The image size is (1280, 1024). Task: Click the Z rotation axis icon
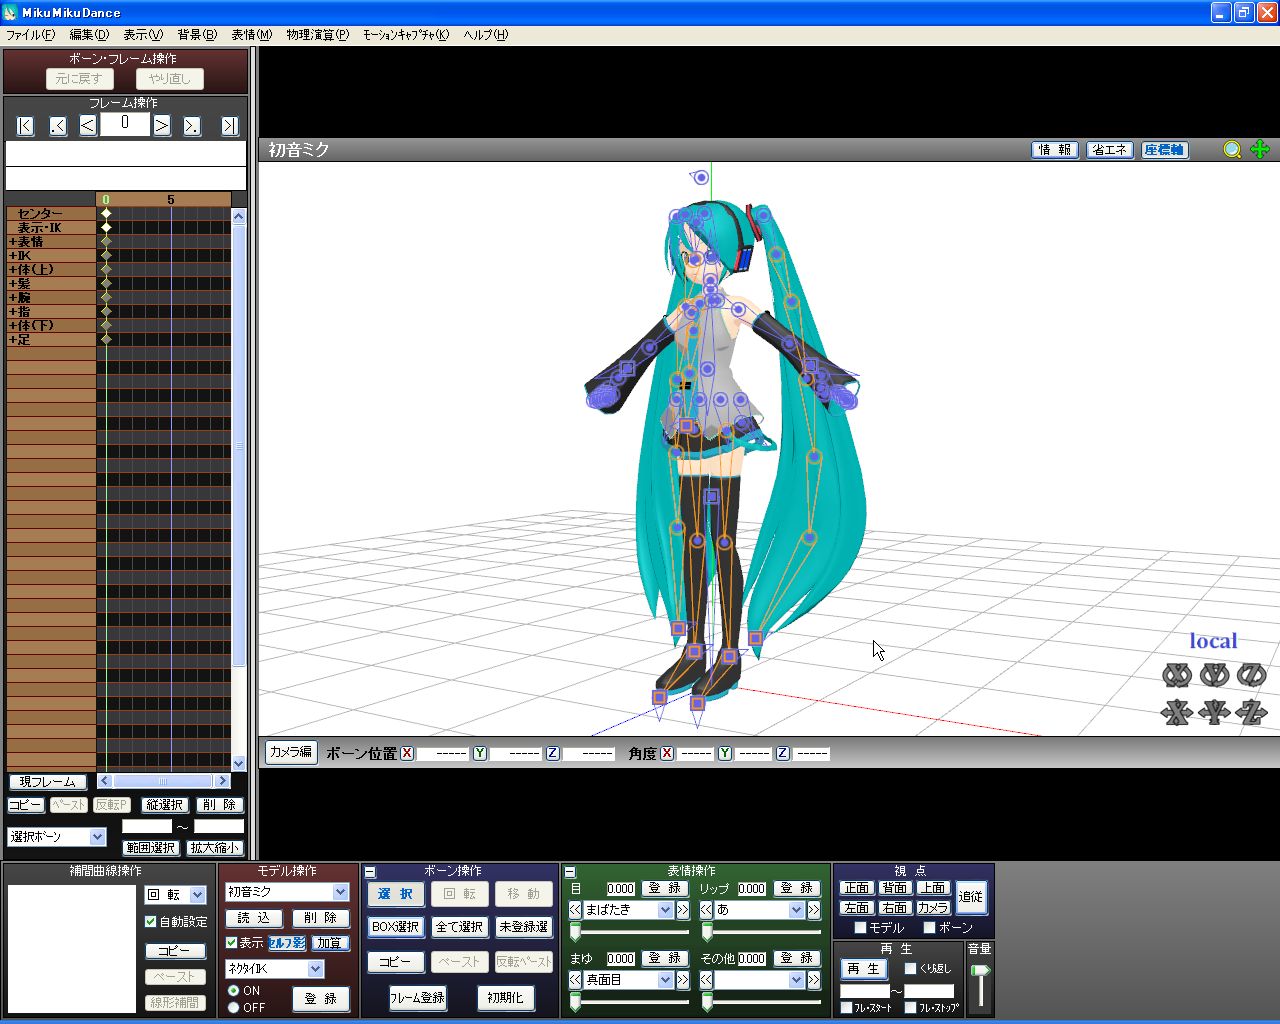coord(1251,676)
